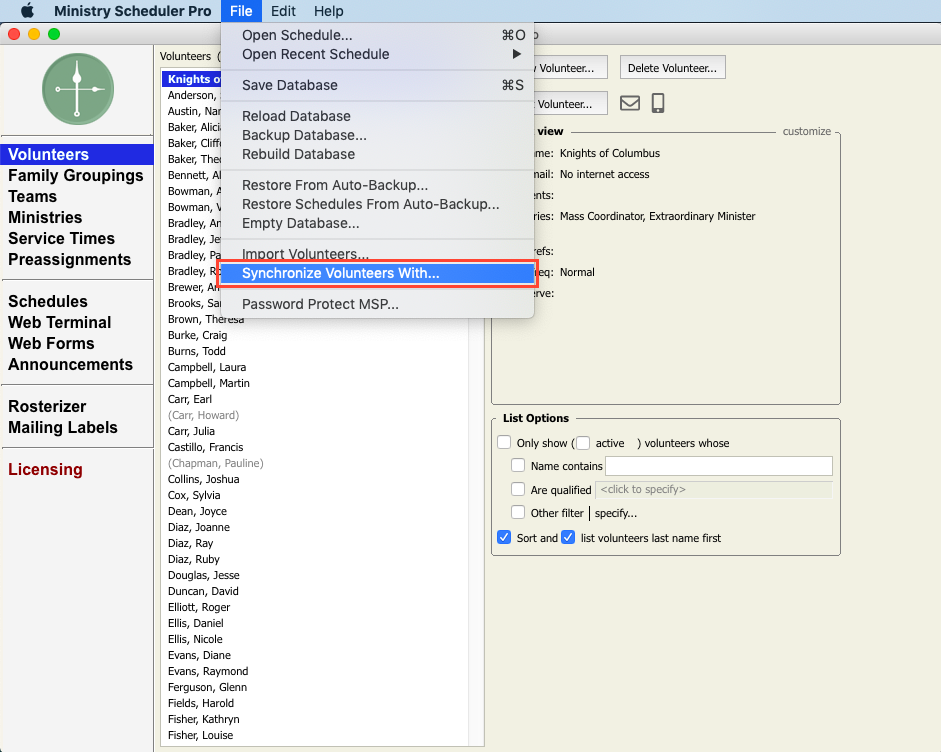Expand the Open Recent Schedule submenu

coord(377,54)
